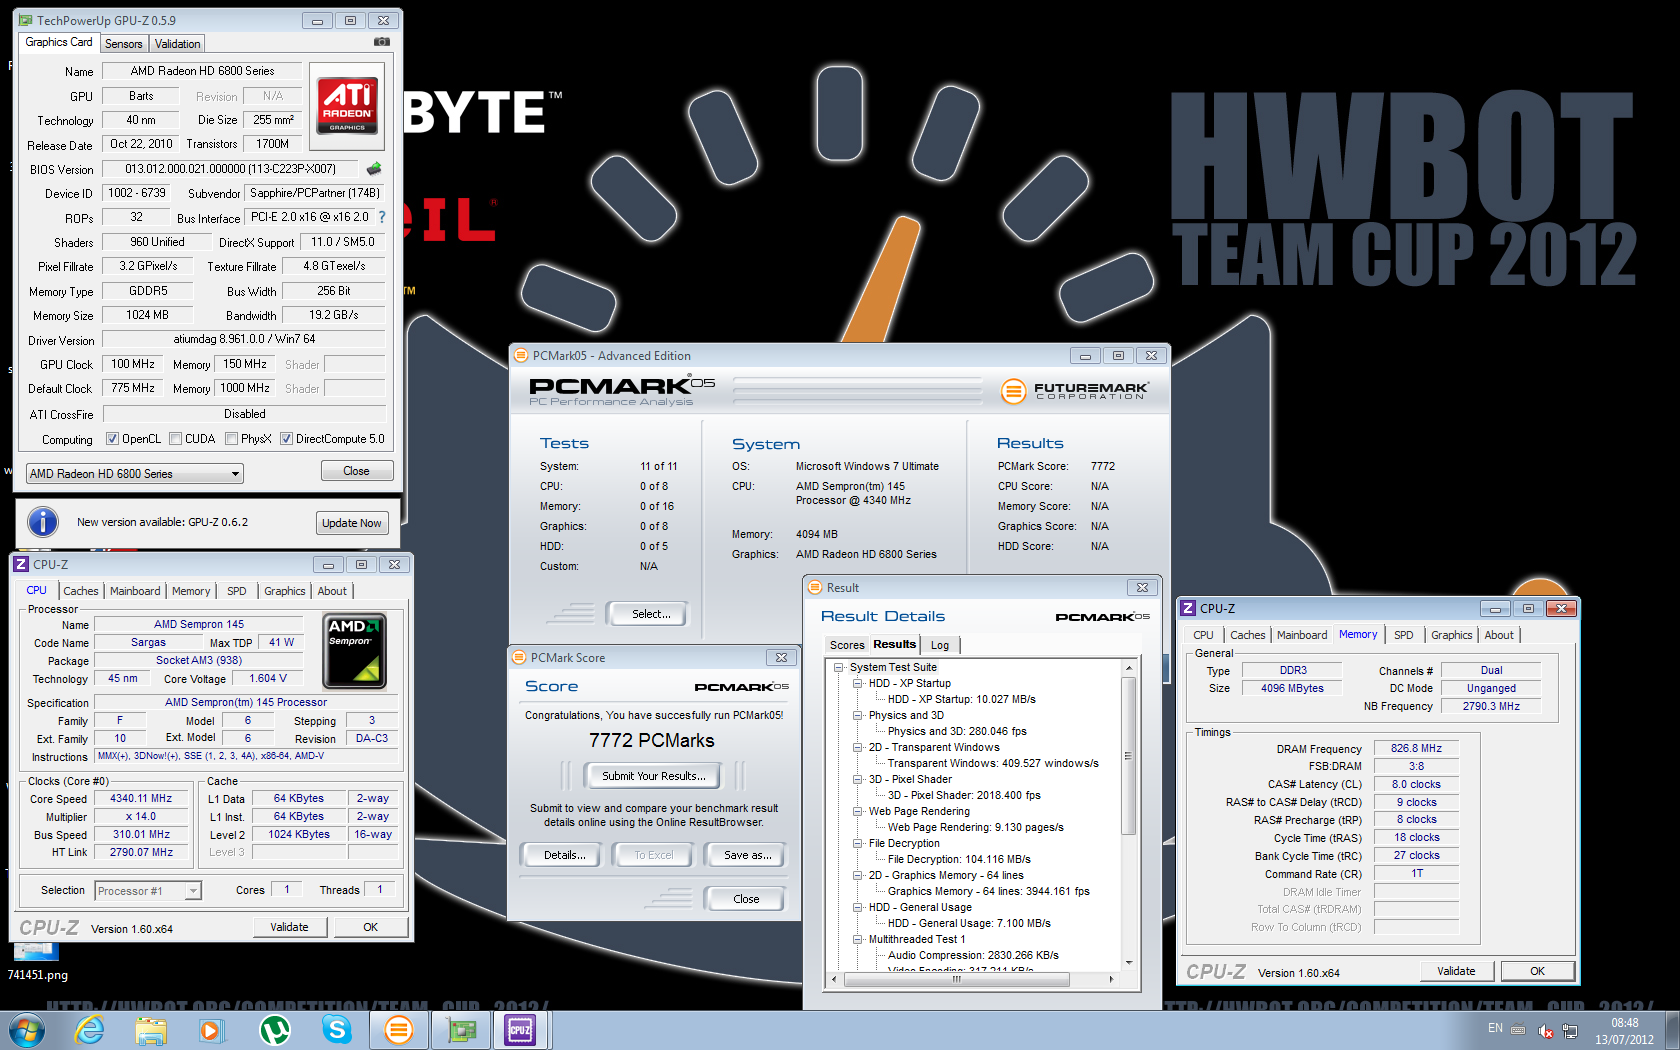Image resolution: width=1680 pixels, height=1050 pixels.
Task: Switch to the Validation tab in GPU-Z
Action: click(x=177, y=44)
